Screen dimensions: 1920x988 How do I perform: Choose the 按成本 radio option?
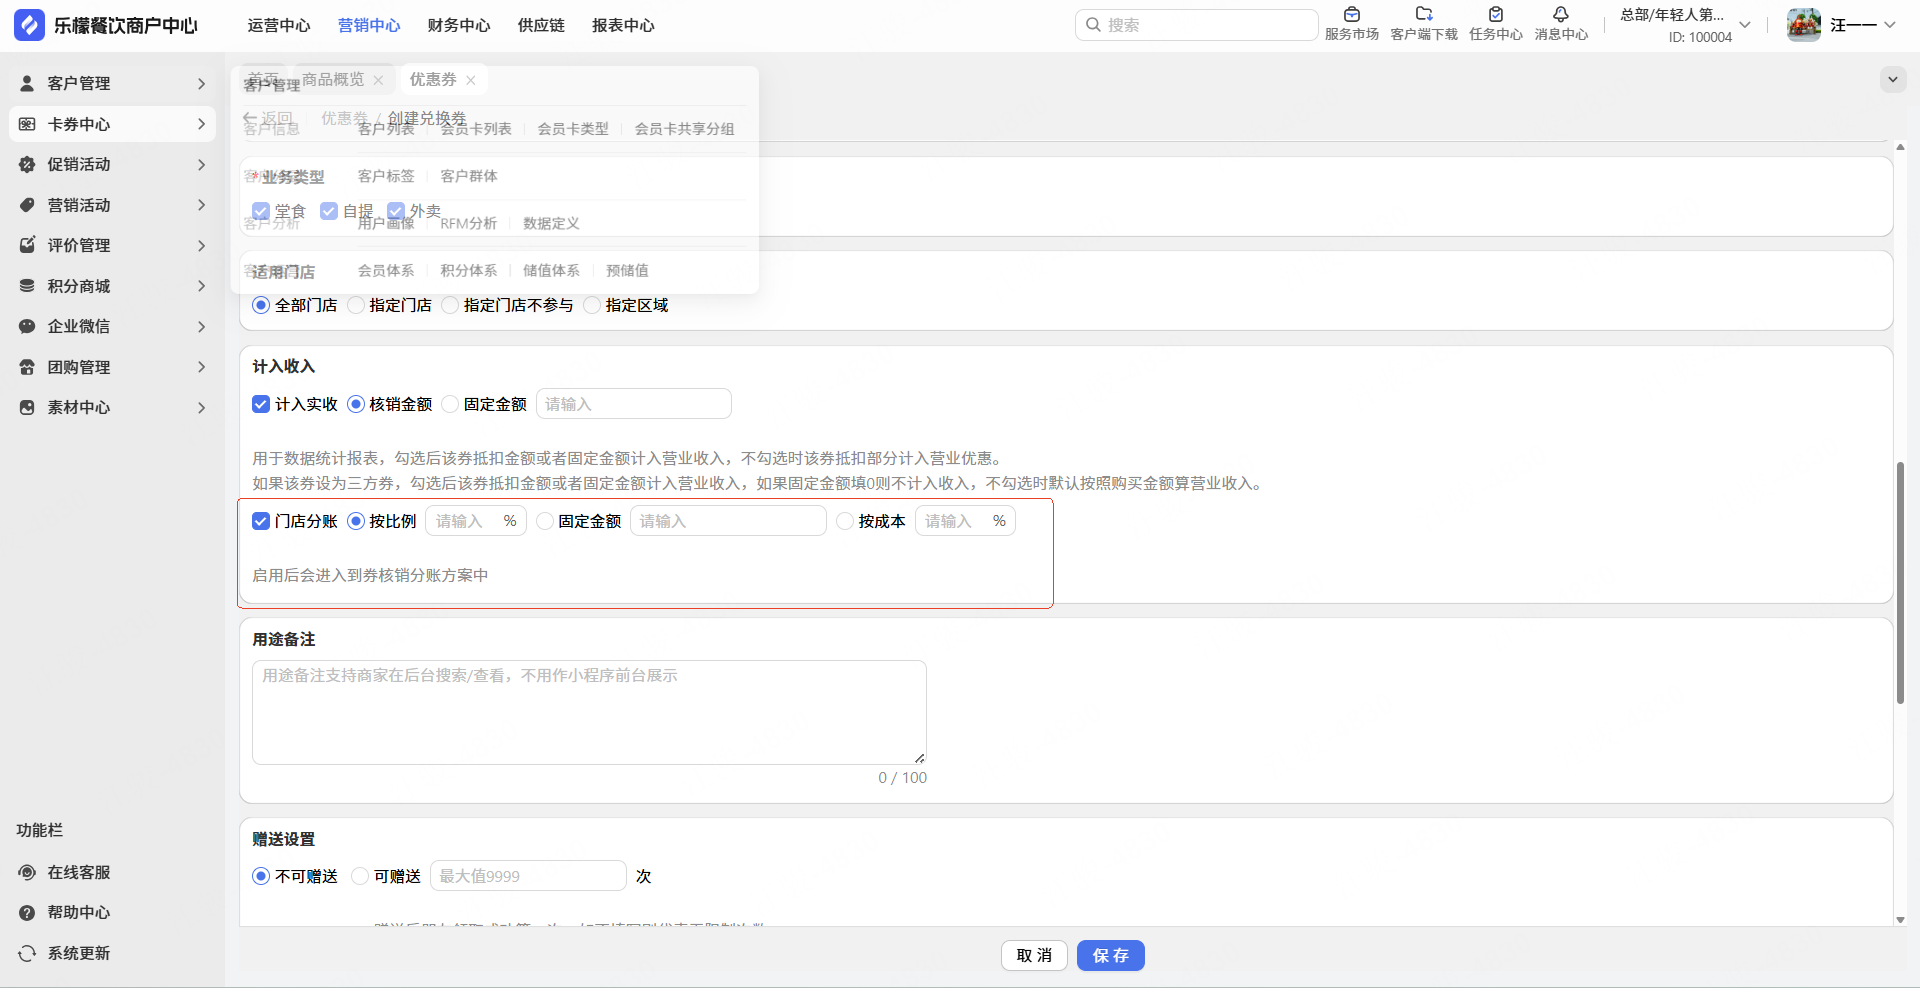845,521
